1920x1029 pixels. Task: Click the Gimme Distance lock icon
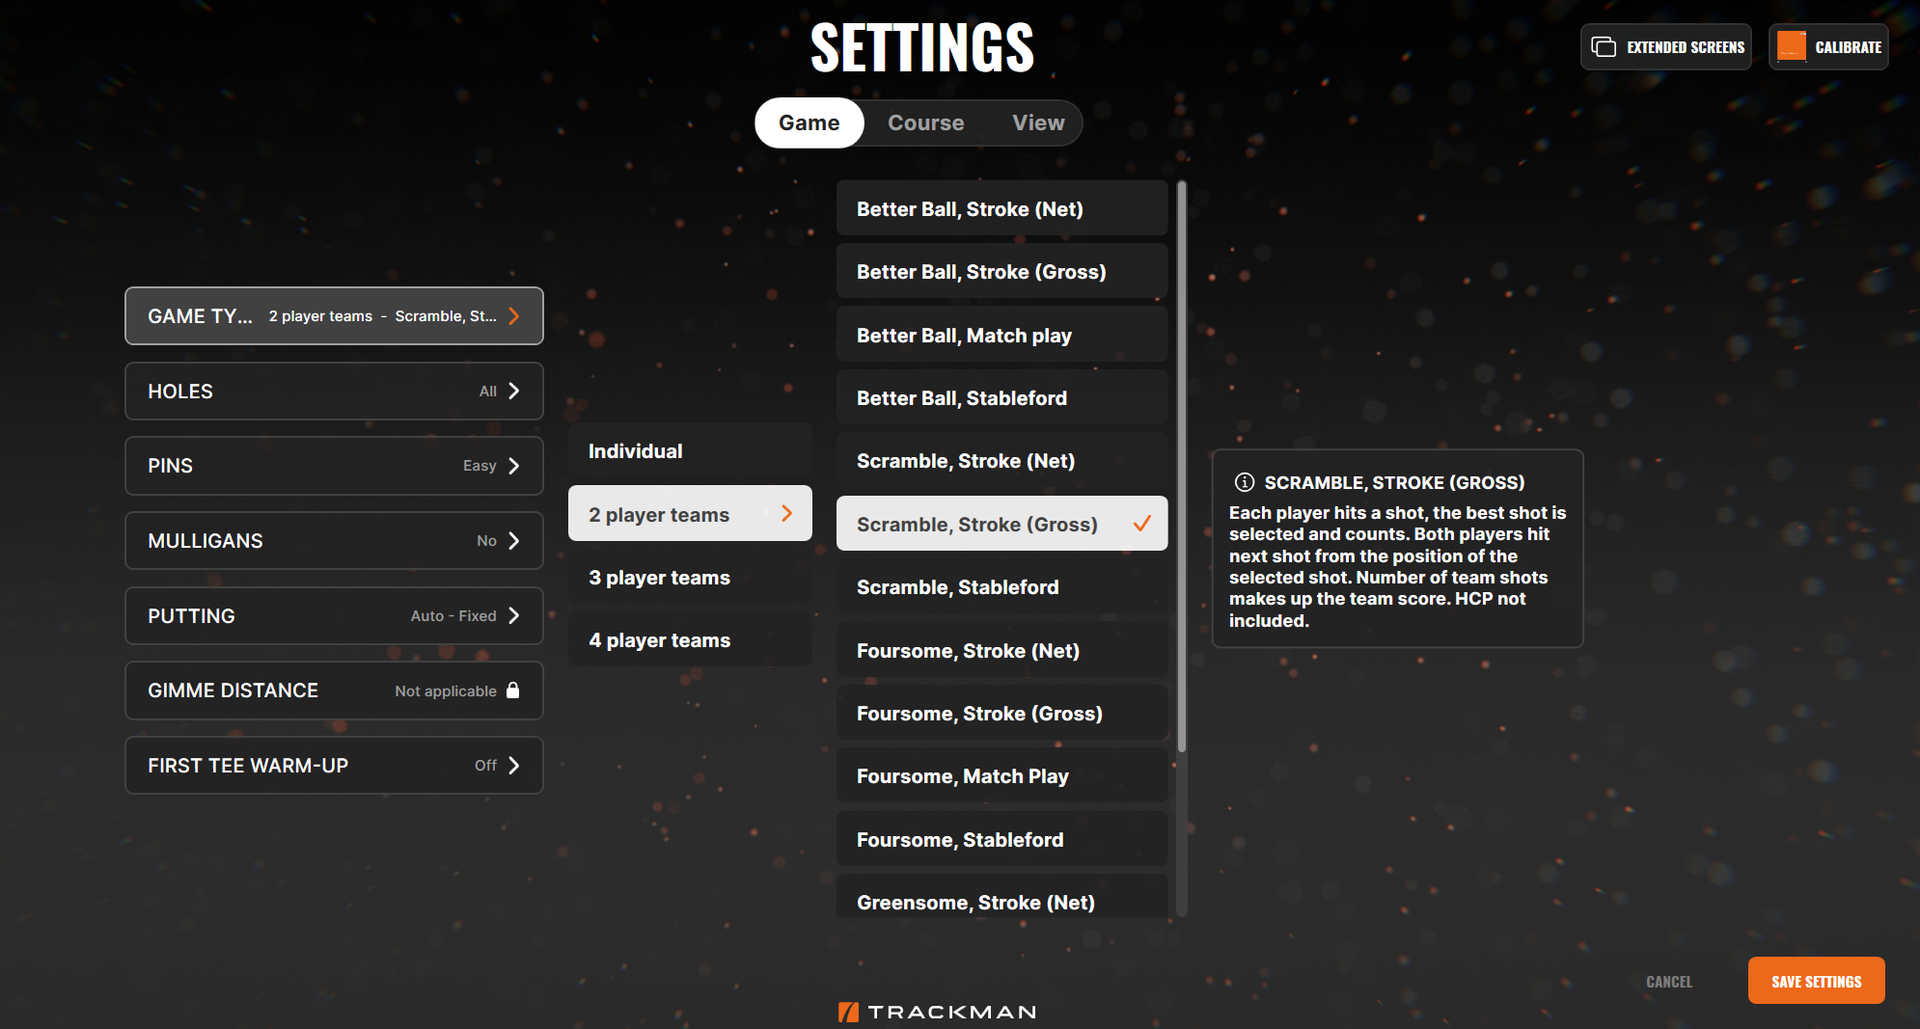[513, 690]
